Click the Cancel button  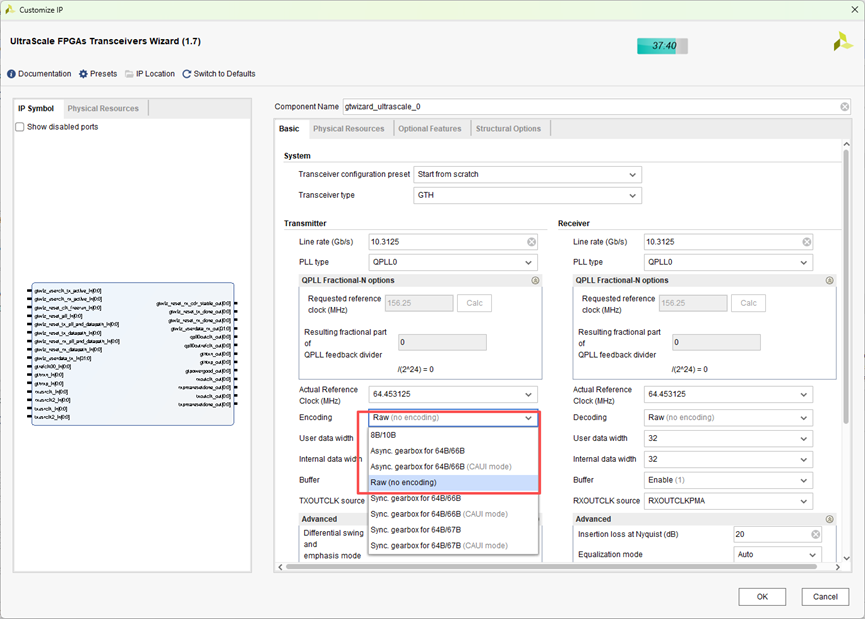coord(825,597)
